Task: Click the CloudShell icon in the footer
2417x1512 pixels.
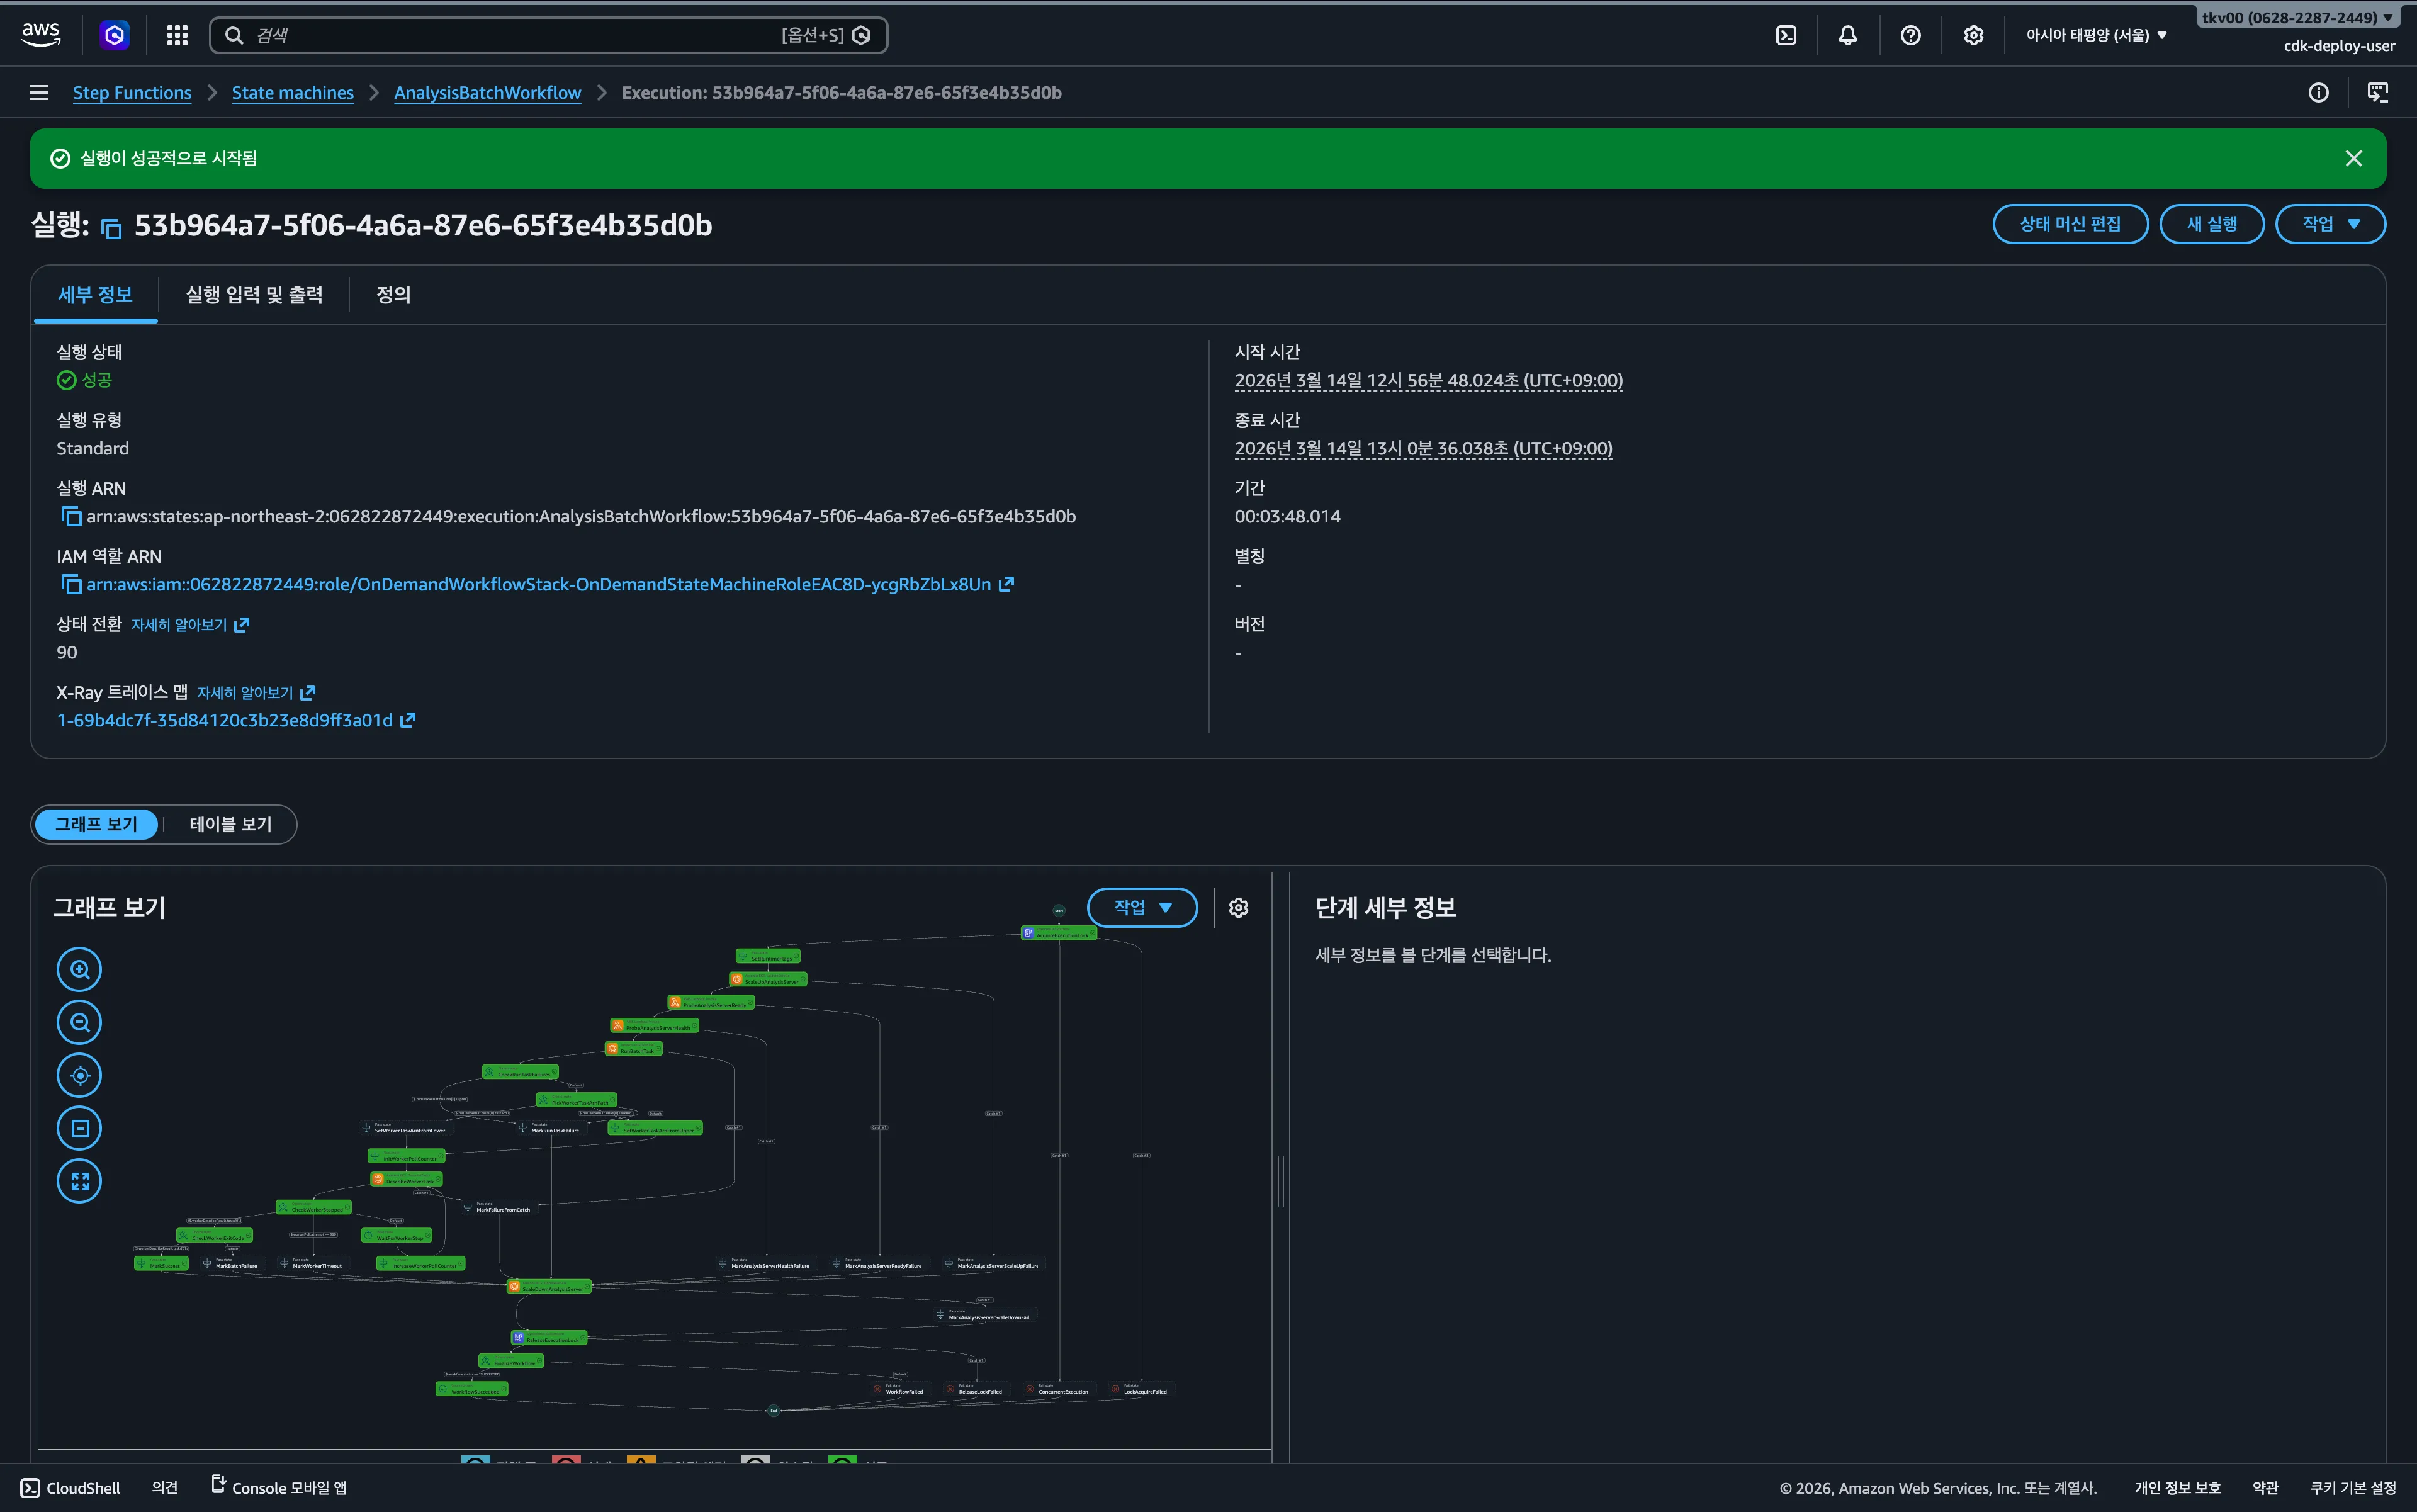Action: pos(31,1488)
